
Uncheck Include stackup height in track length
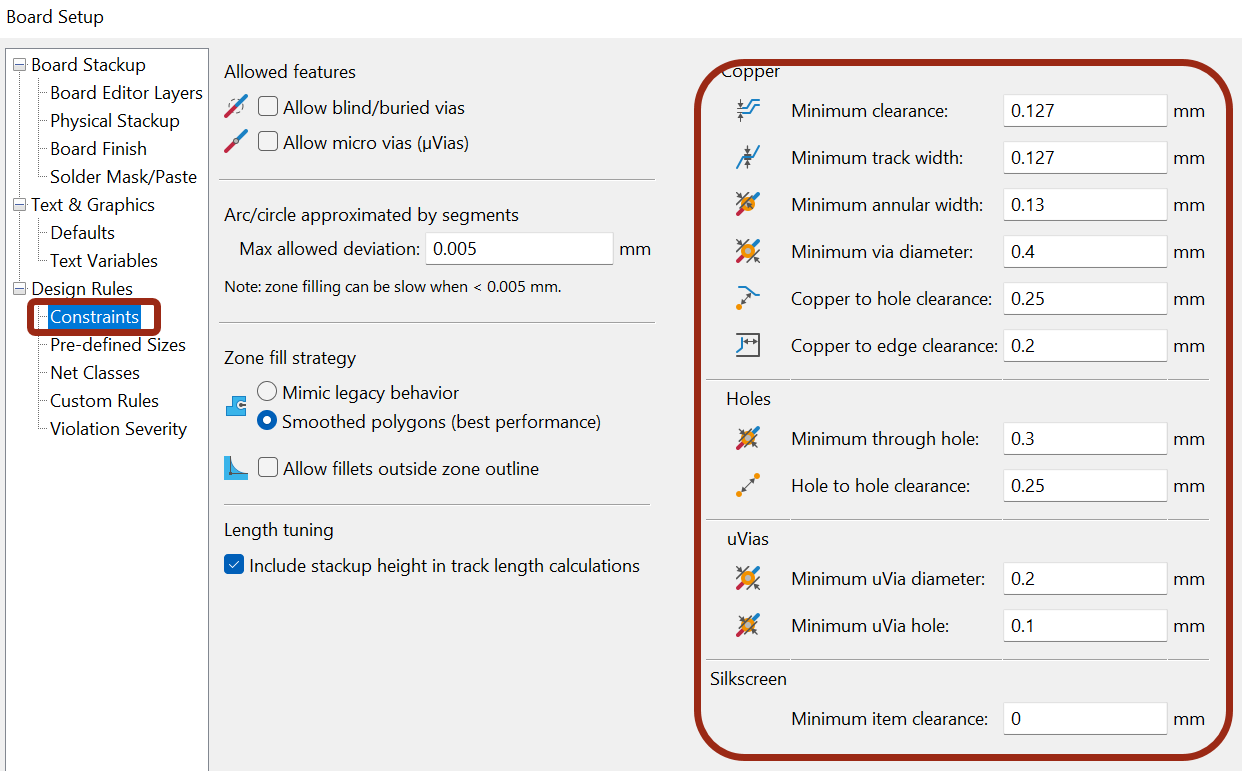point(234,565)
